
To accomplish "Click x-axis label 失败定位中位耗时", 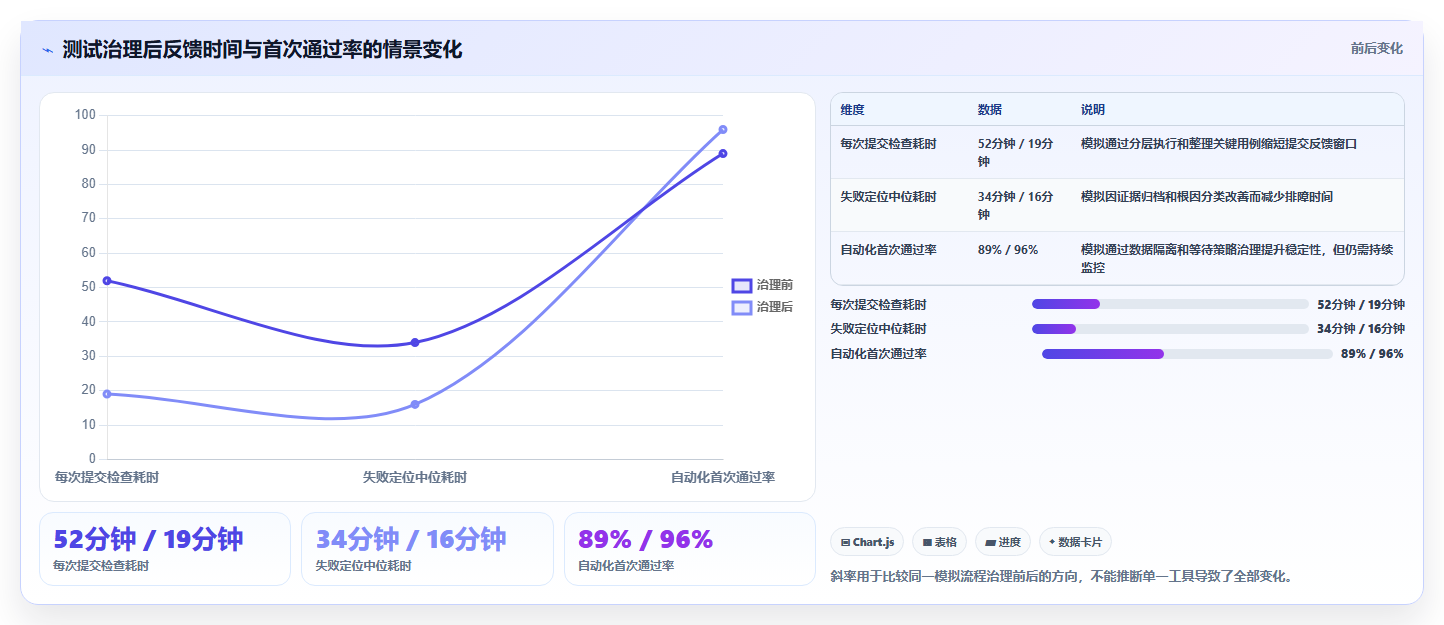I will [x=415, y=477].
